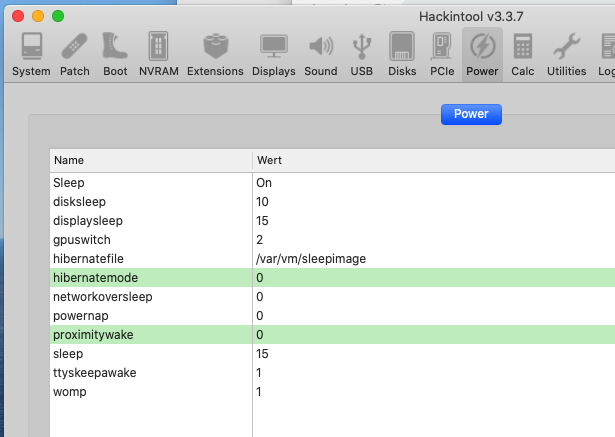The height and width of the screenshot is (437, 615).
Task: Switch to the Boot section
Action: pyautogui.click(x=115, y=47)
